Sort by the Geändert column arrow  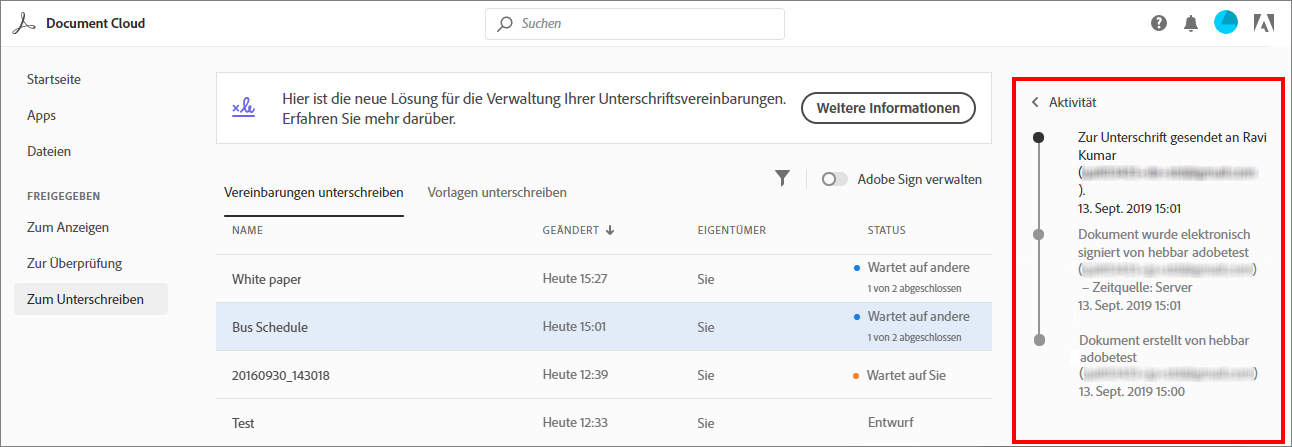click(610, 230)
